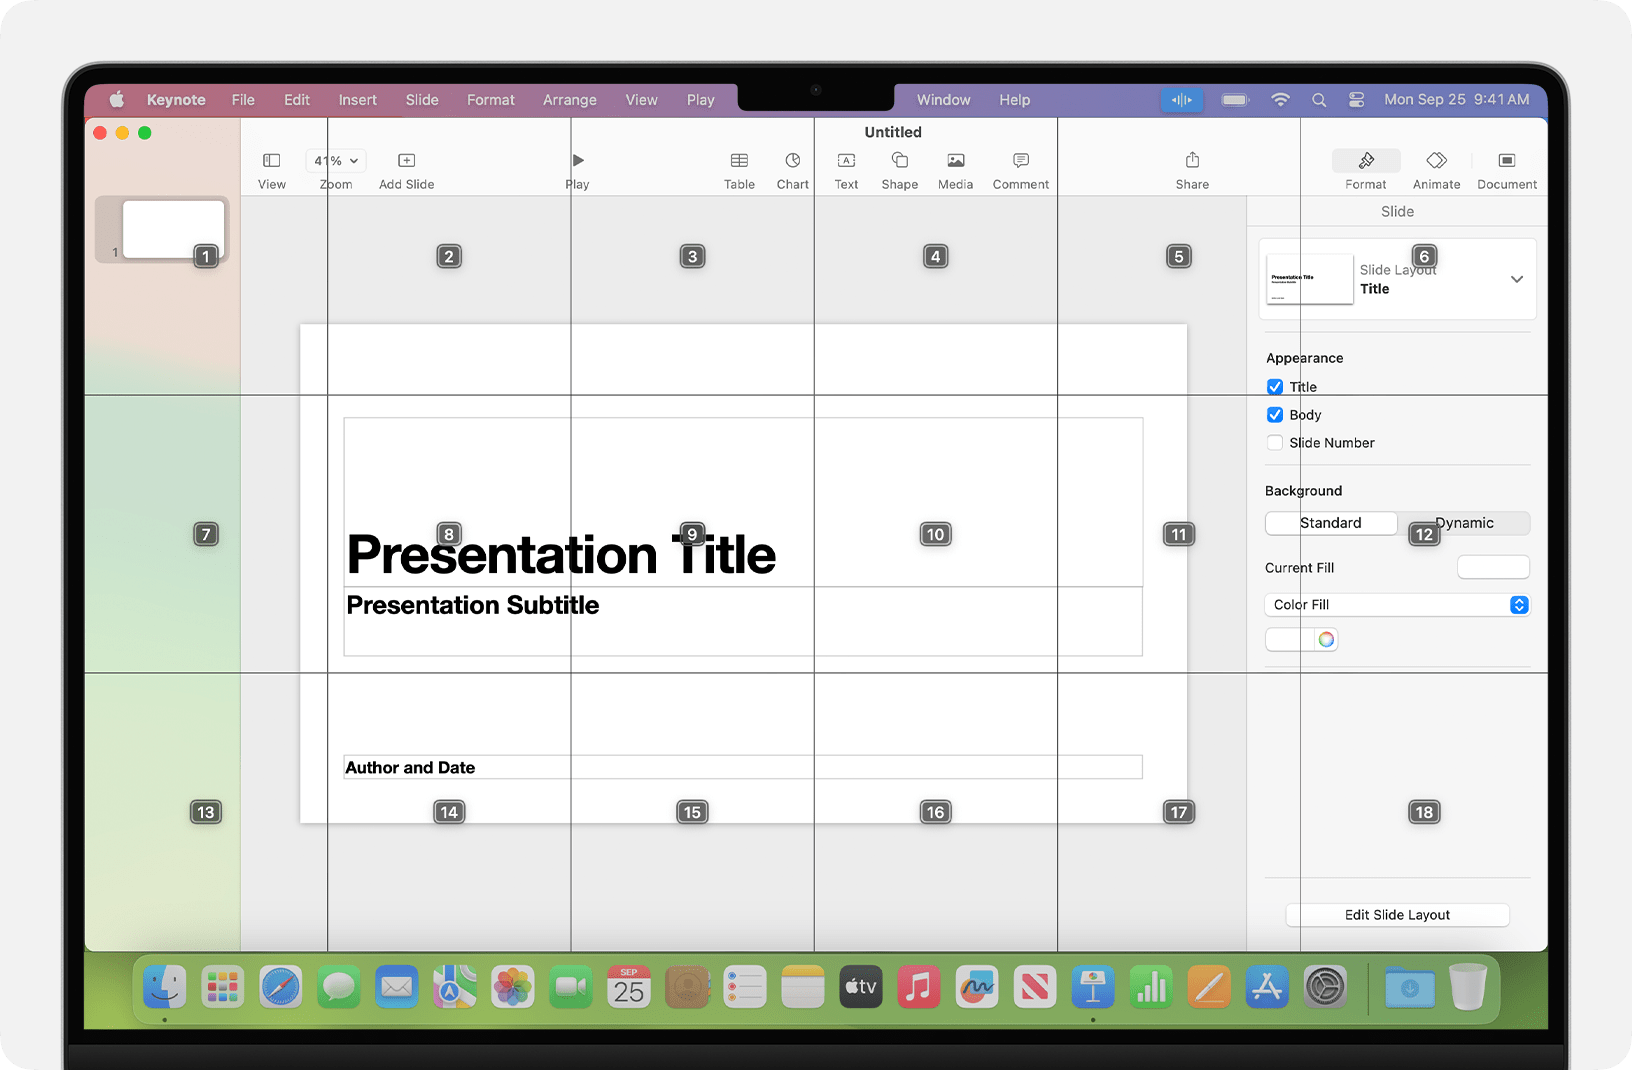Click the Current Fill color preview

point(1493,568)
